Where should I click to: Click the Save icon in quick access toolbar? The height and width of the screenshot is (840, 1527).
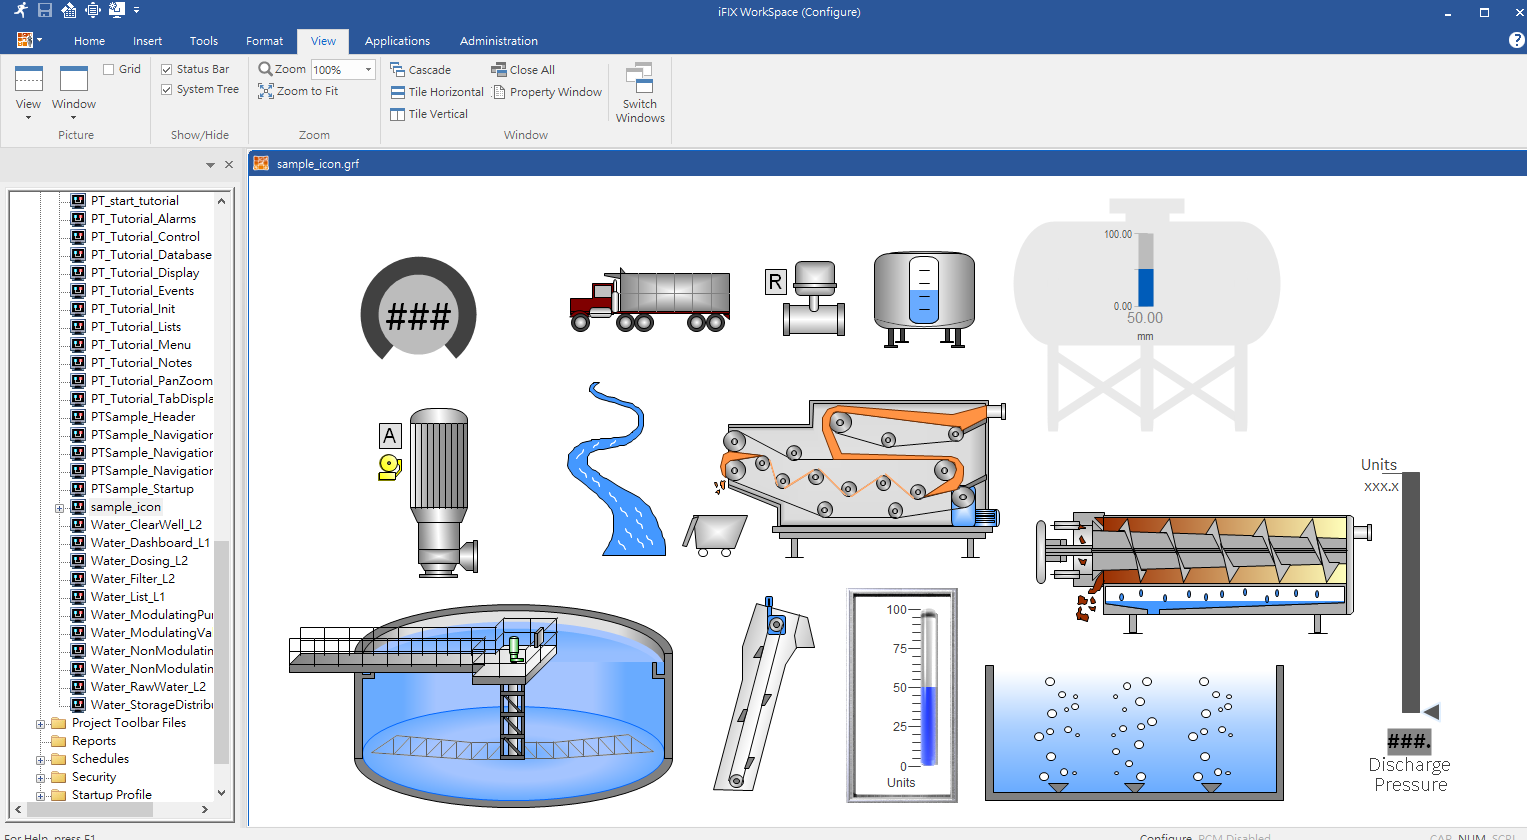44,10
